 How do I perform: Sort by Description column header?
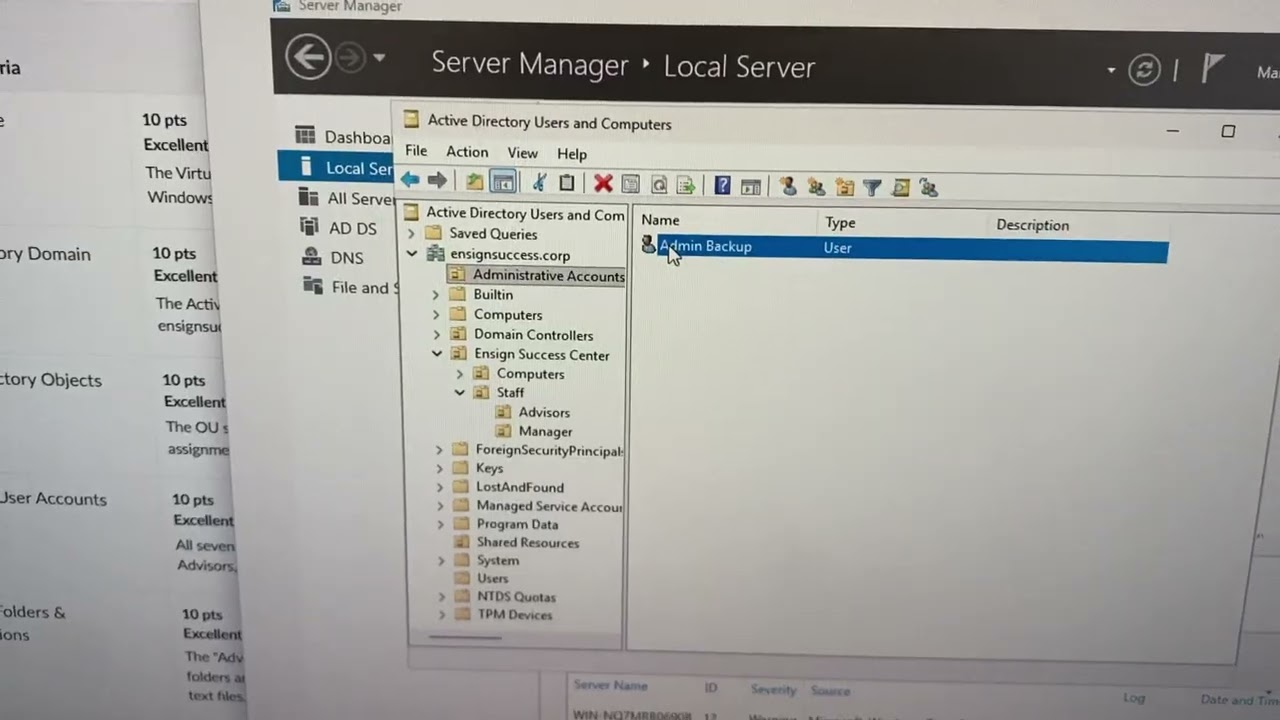tap(1032, 225)
